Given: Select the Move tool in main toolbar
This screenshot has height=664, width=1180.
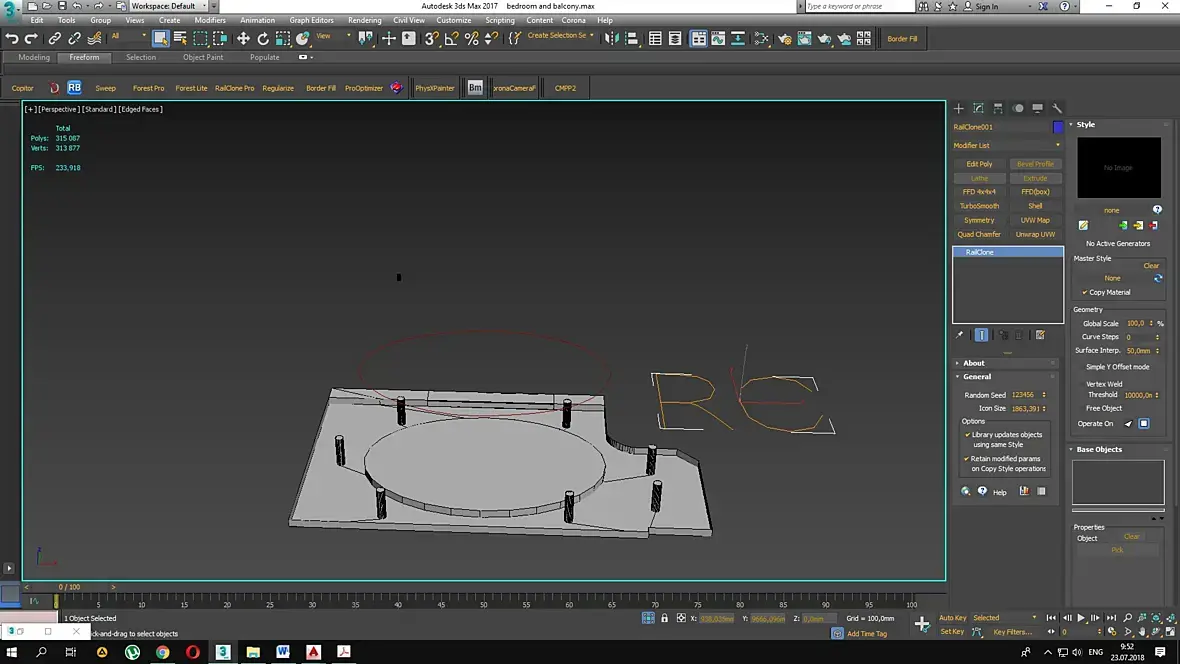Looking at the screenshot, I should pos(243,38).
